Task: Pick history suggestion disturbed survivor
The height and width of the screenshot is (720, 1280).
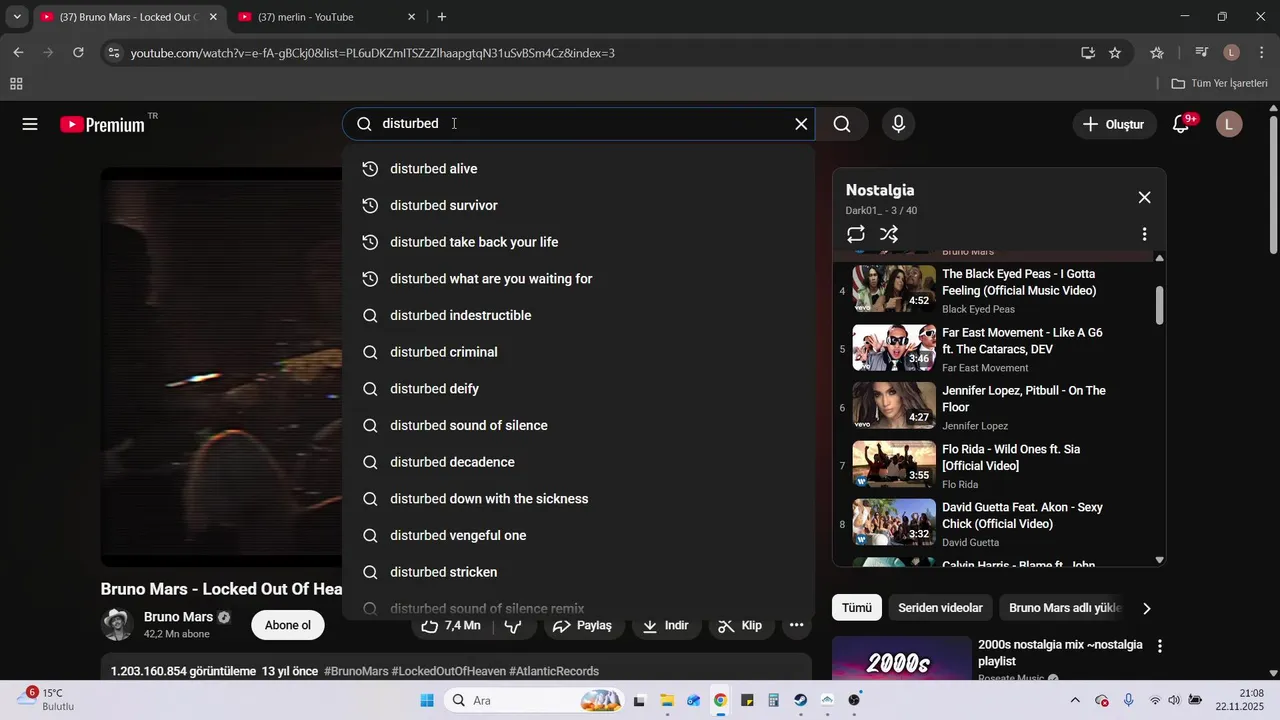Action: point(578,205)
